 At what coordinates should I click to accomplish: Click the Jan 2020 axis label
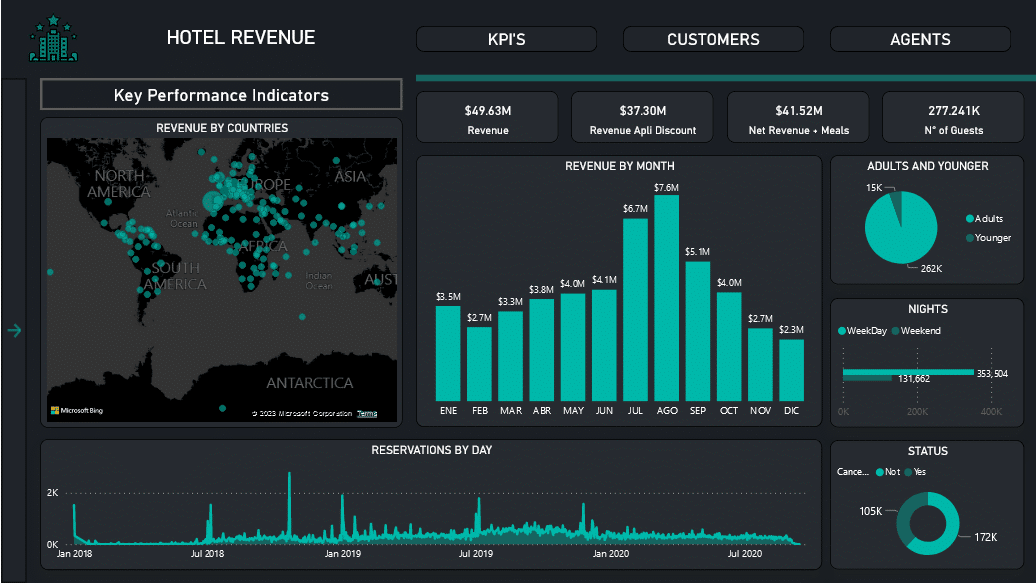tap(610, 554)
